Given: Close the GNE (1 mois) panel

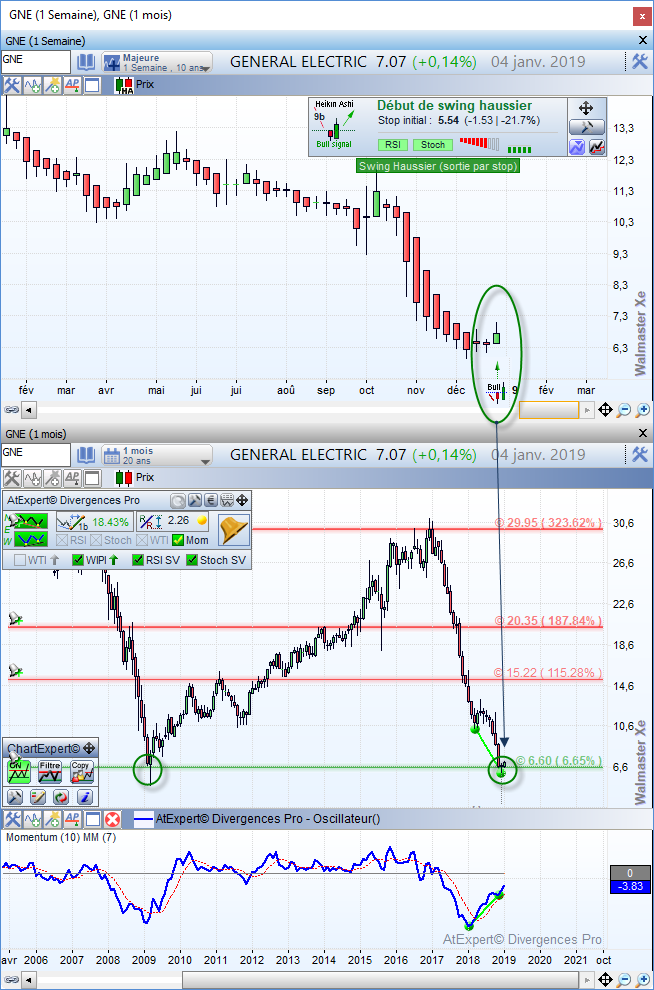Looking at the screenshot, I should [643, 434].
